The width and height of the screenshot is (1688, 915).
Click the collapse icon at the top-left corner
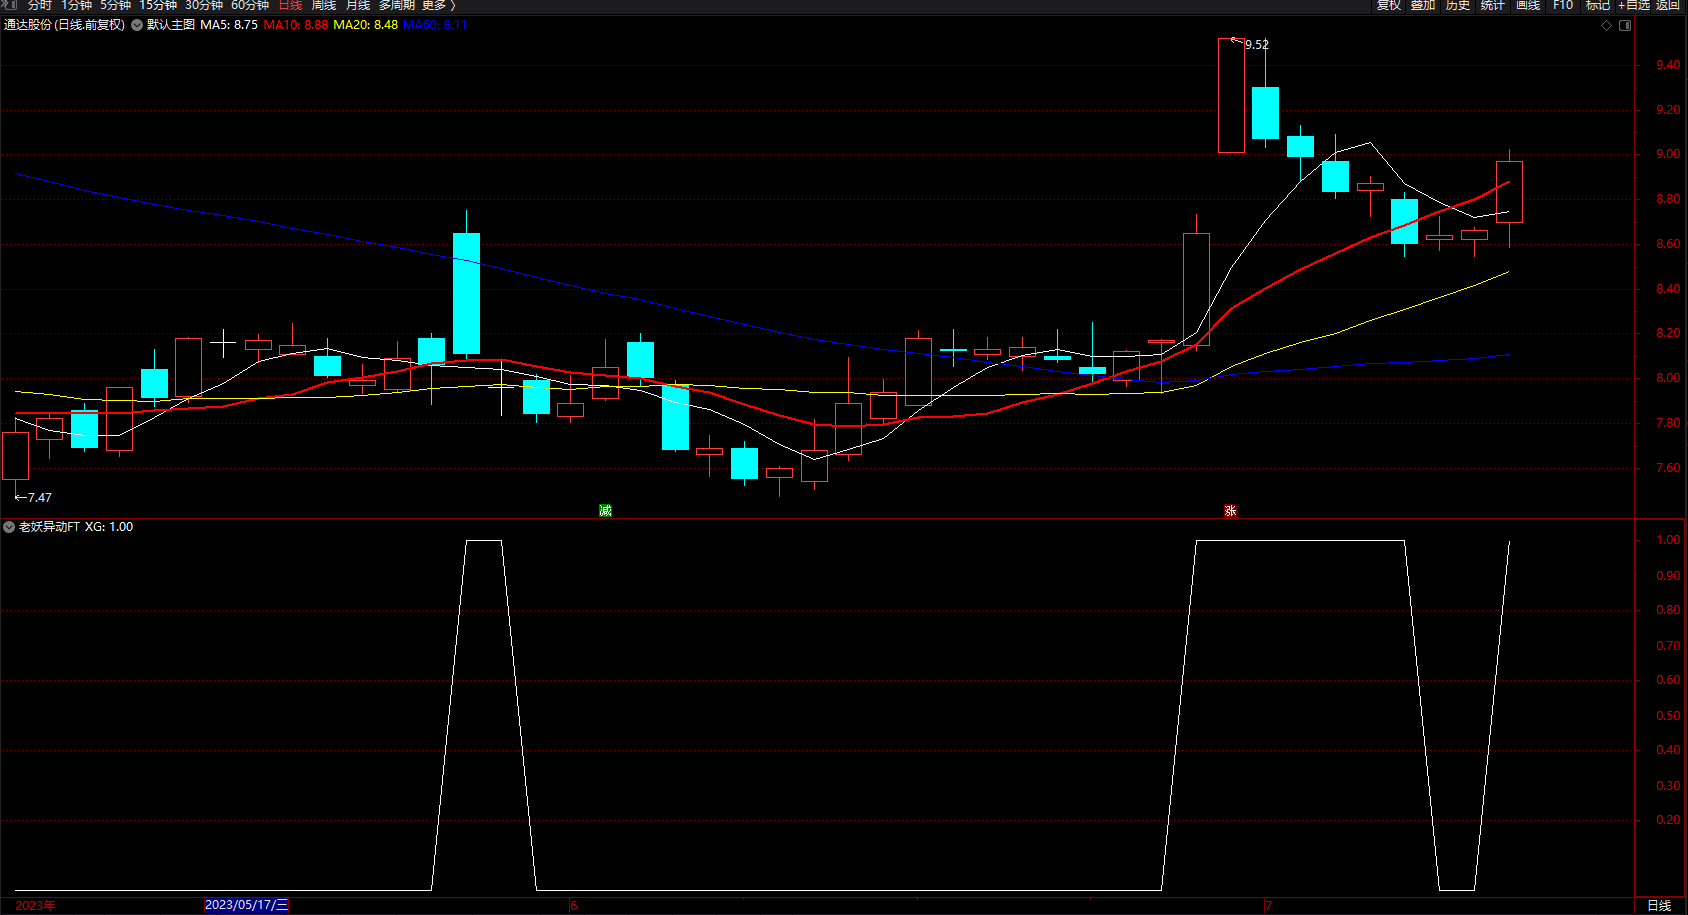click(x=11, y=5)
